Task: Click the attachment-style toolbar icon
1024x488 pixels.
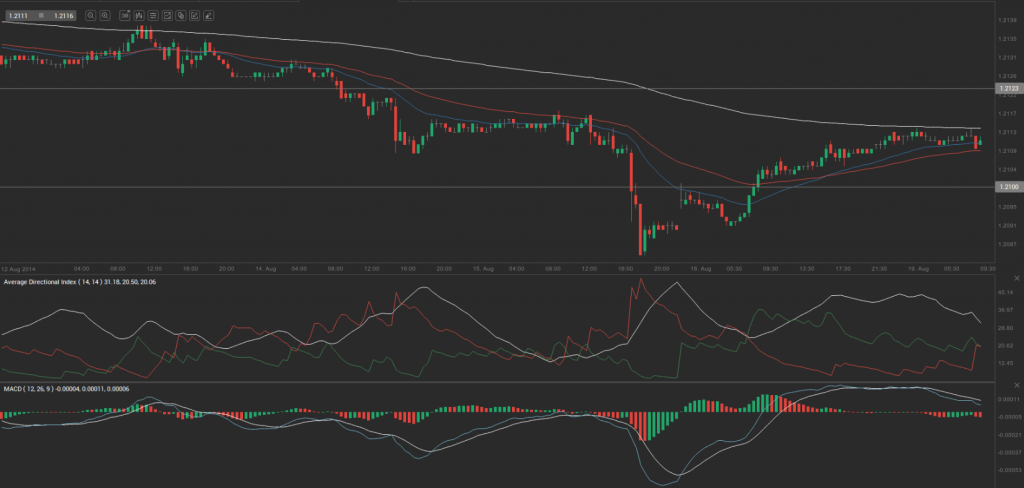Action: coord(181,15)
